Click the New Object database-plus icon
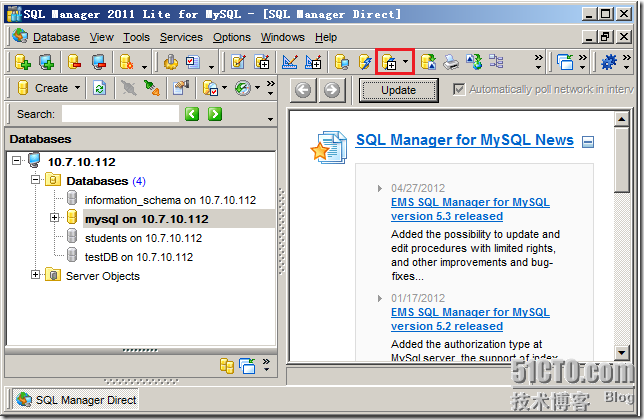Image resolution: width=644 pixels, height=420 pixels. (x=389, y=62)
